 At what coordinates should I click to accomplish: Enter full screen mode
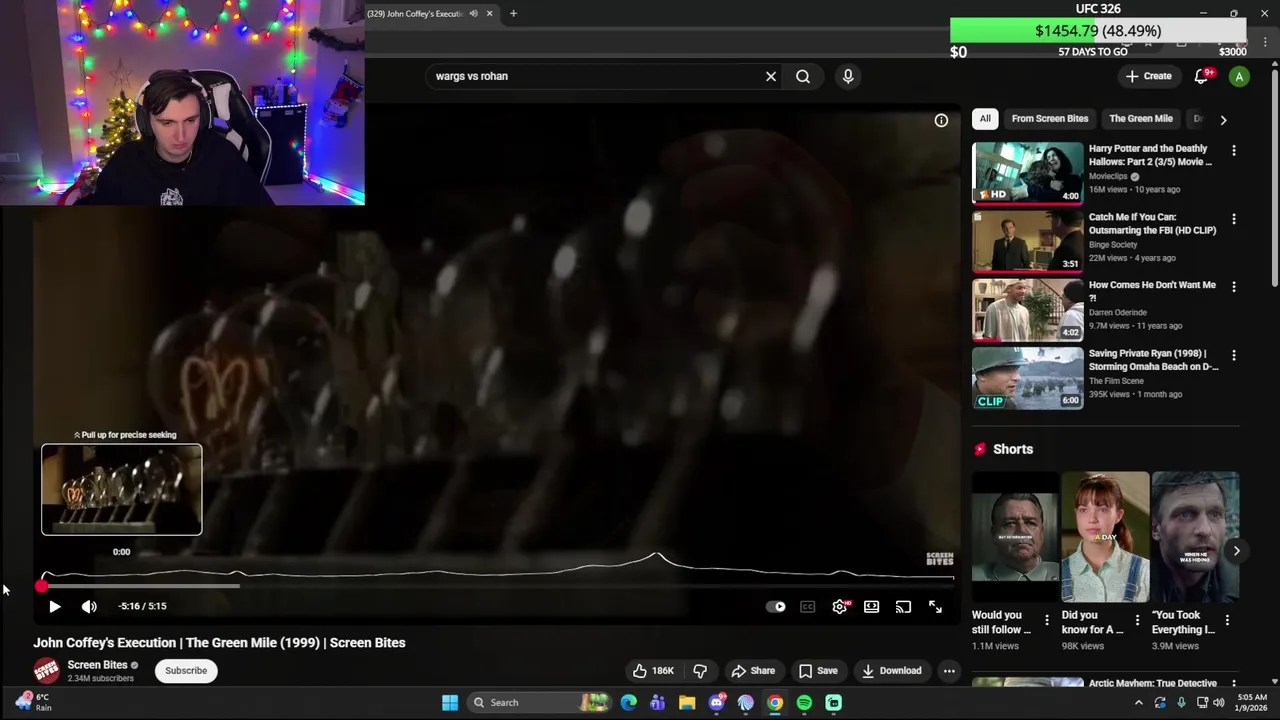pos(935,606)
